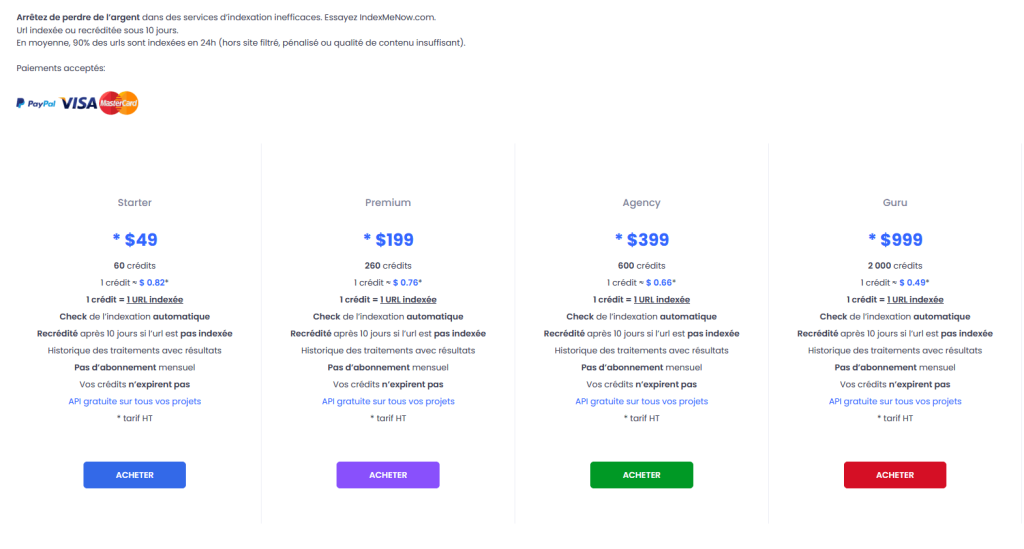Click the $399 Agency price
Viewport: 1024px width, 549px height.
click(x=647, y=240)
